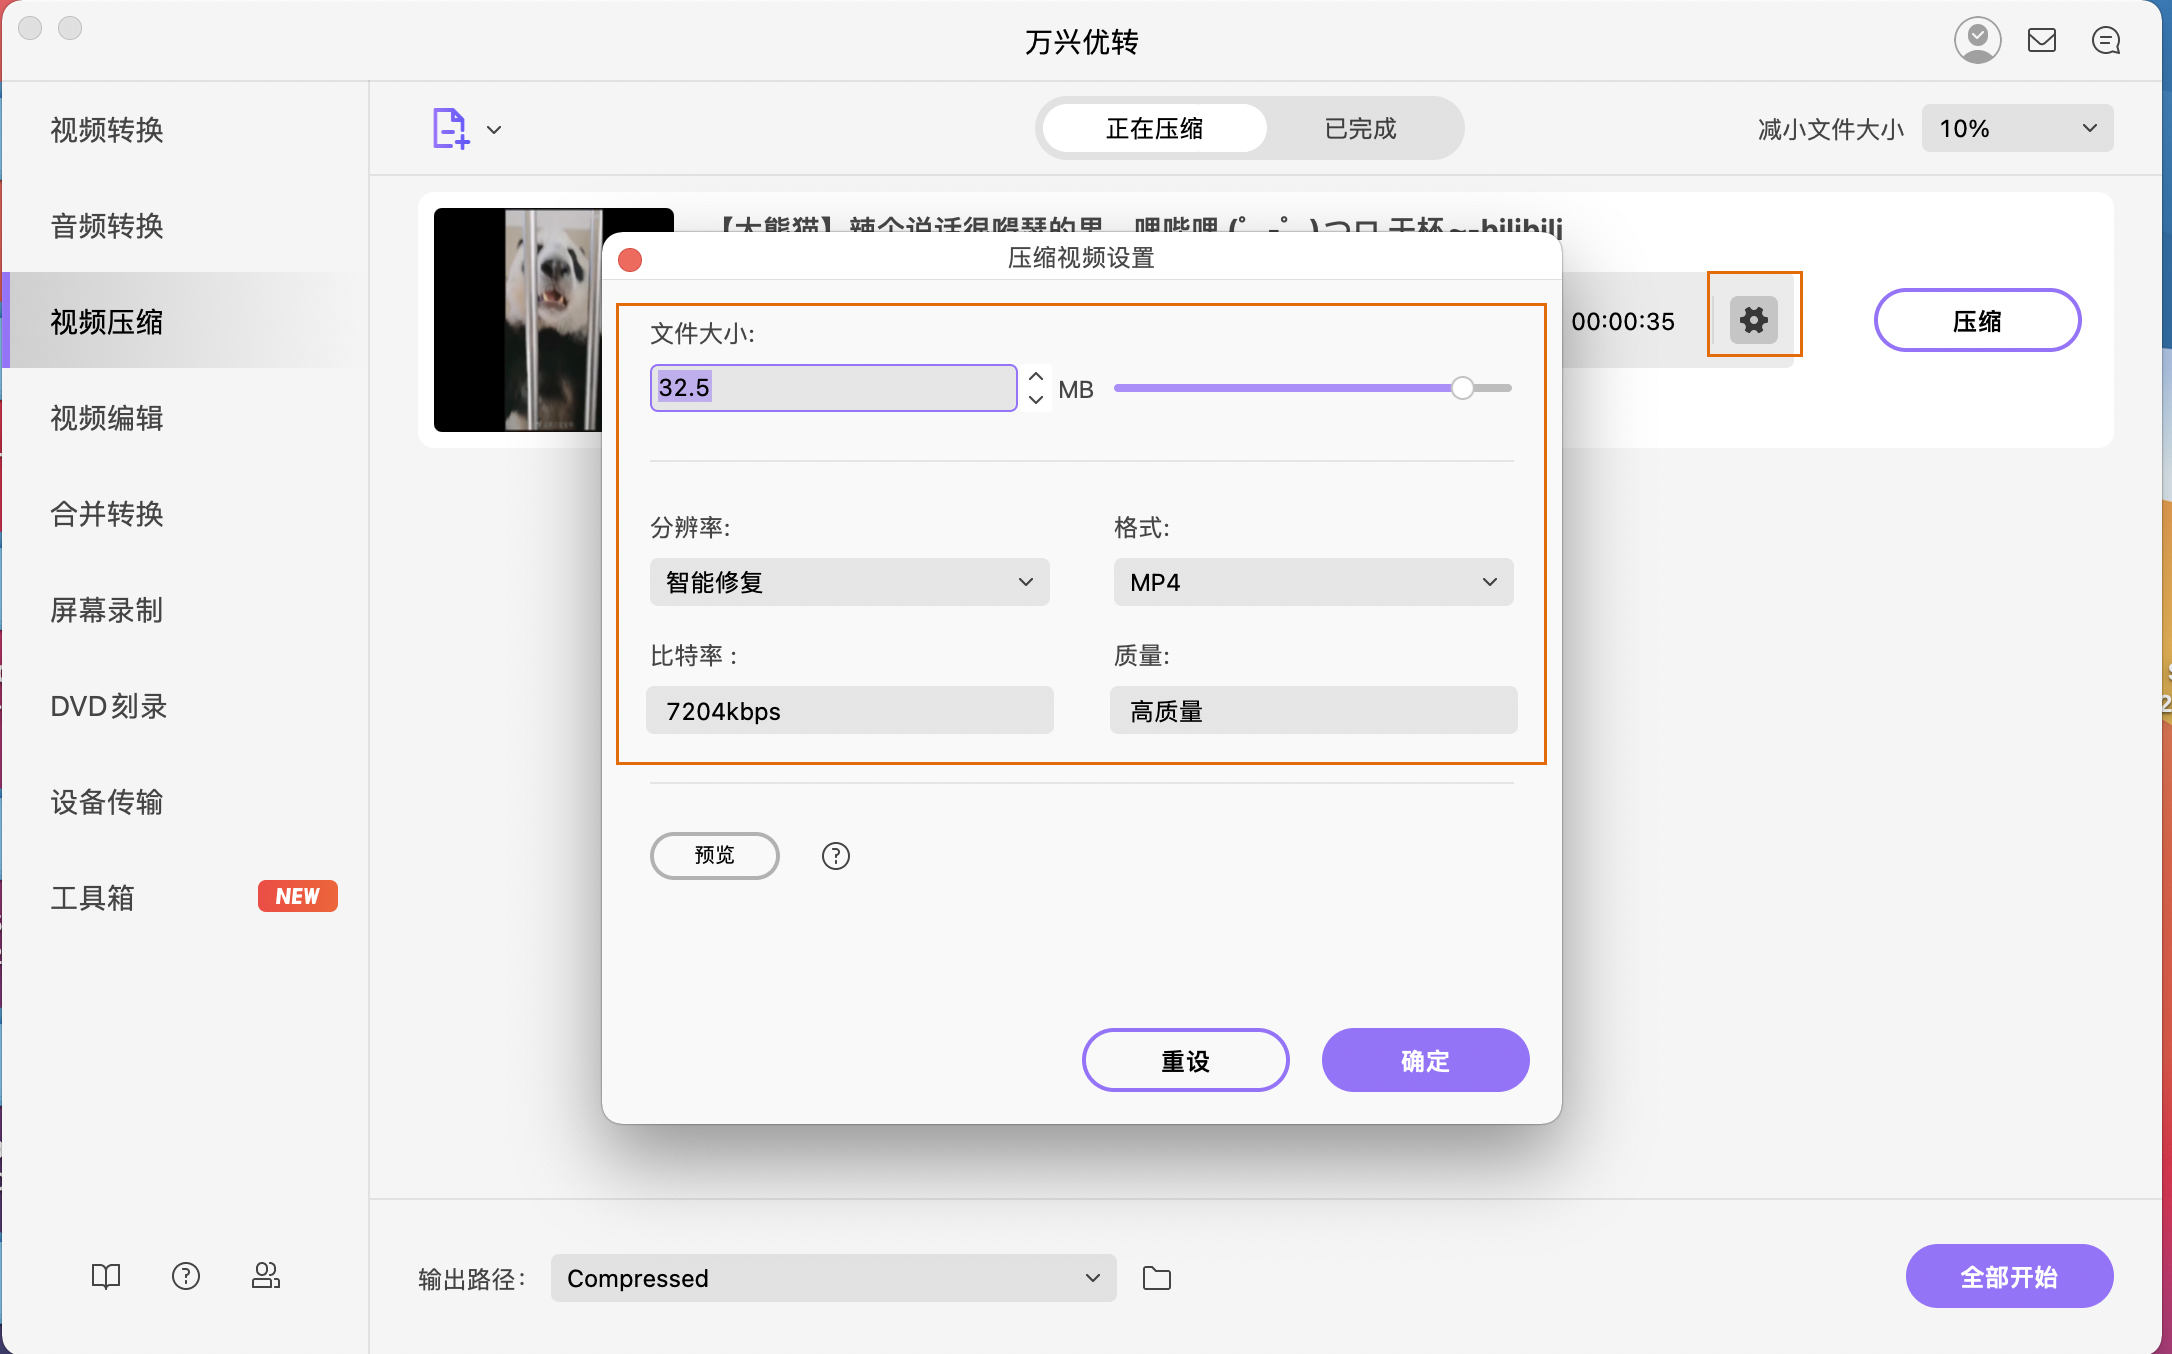Image resolution: width=2172 pixels, height=1354 pixels.
Task: Open the user guide book icon bottom left
Action: point(105,1275)
